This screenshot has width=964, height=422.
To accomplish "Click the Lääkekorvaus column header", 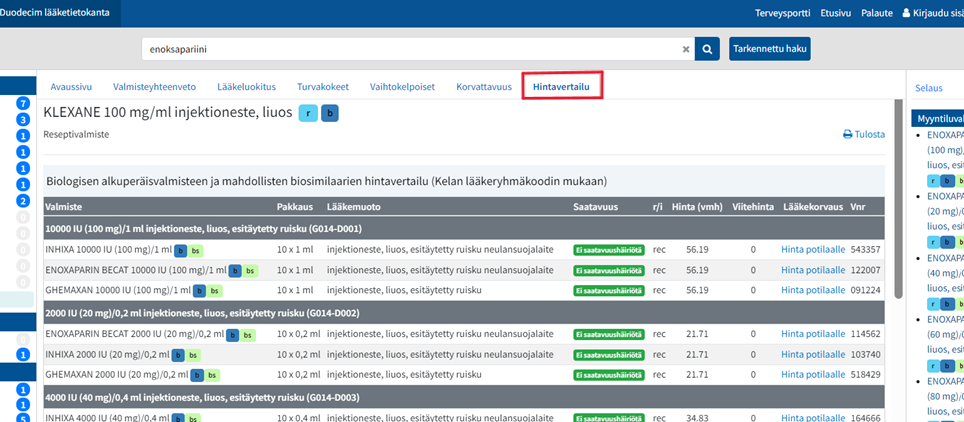I will click(x=813, y=207).
